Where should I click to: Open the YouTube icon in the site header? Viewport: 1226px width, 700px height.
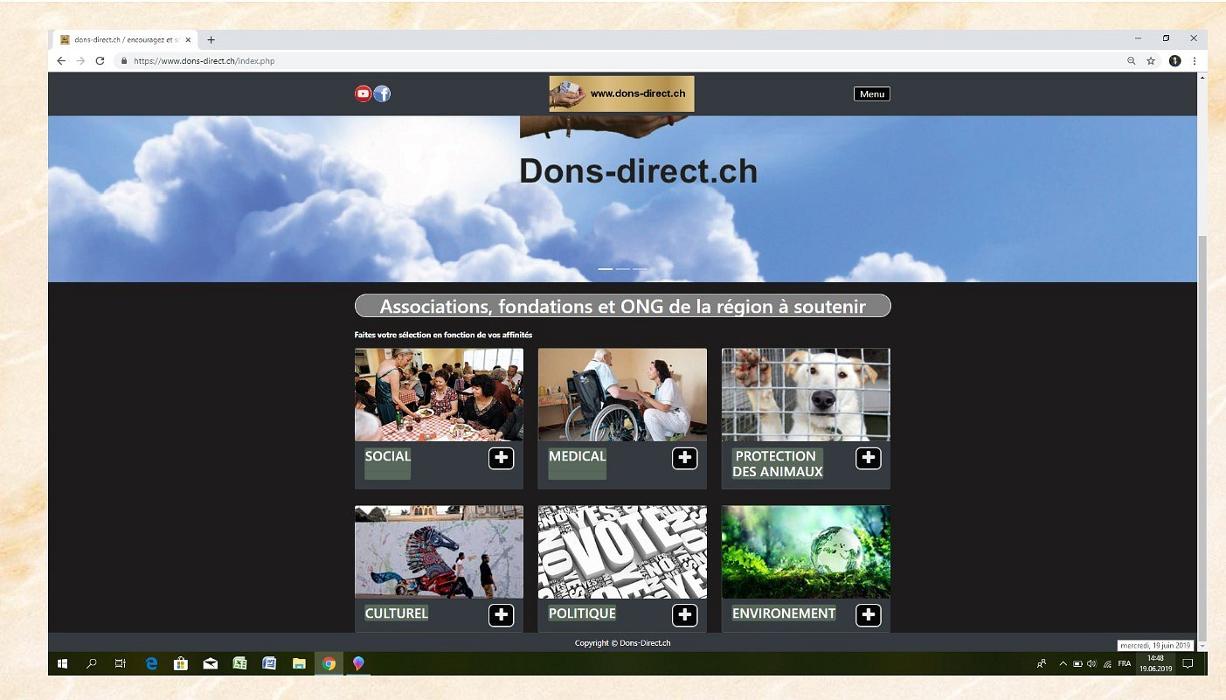click(363, 93)
